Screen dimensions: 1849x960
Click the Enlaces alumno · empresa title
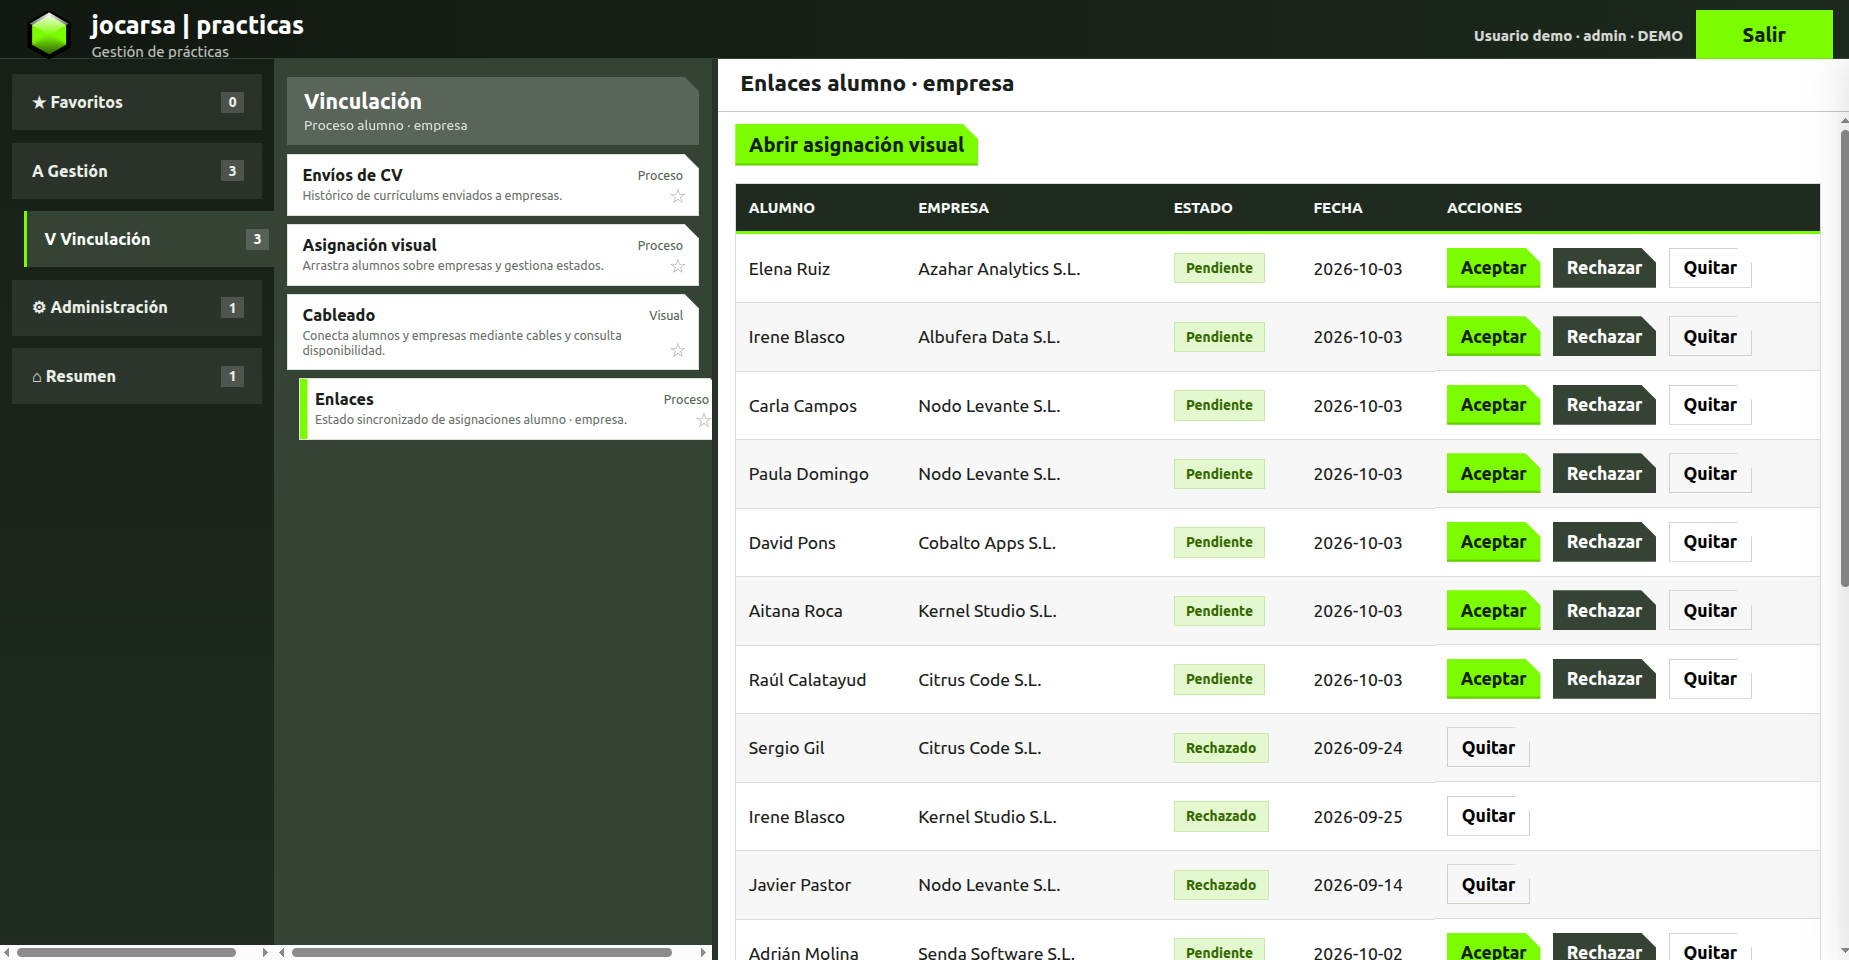(x=877, y=84)
